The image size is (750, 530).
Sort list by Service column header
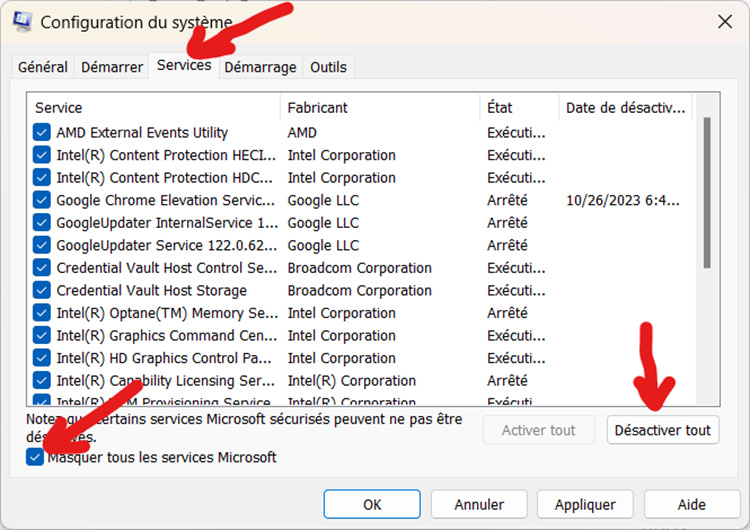pos(155,107)
